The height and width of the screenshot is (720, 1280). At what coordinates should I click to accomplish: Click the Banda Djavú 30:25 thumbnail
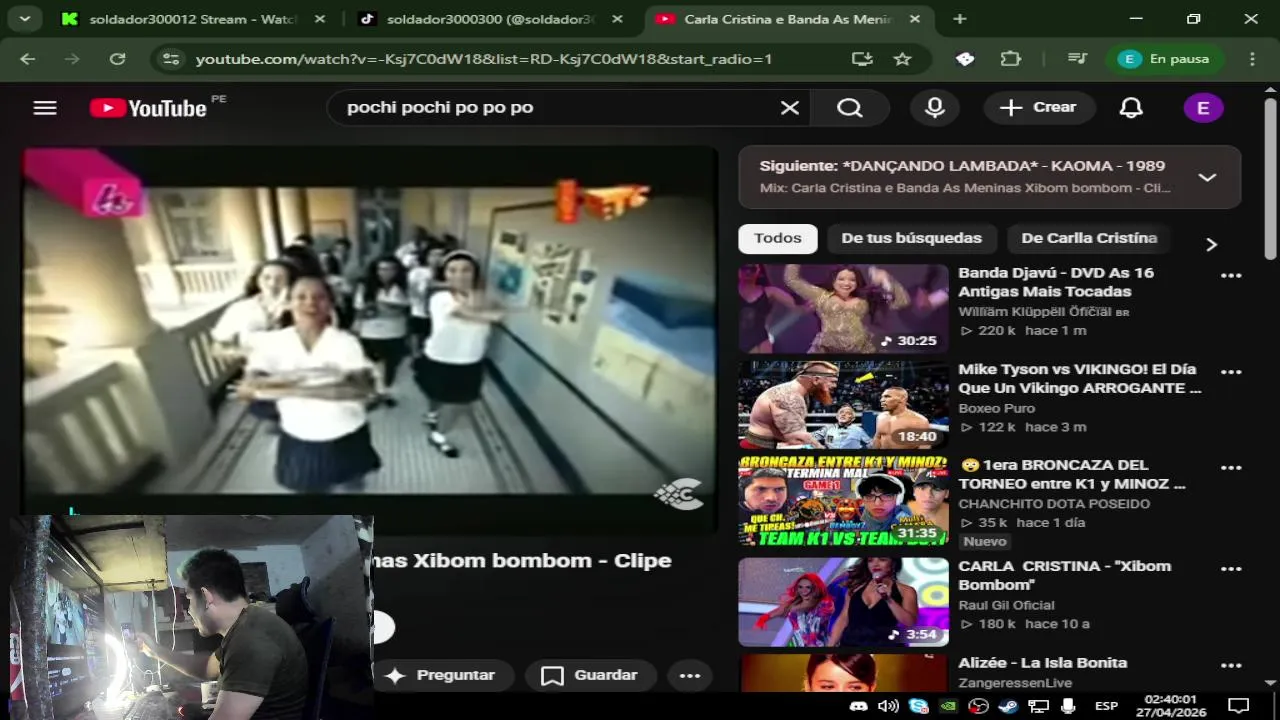coord(843,309)
